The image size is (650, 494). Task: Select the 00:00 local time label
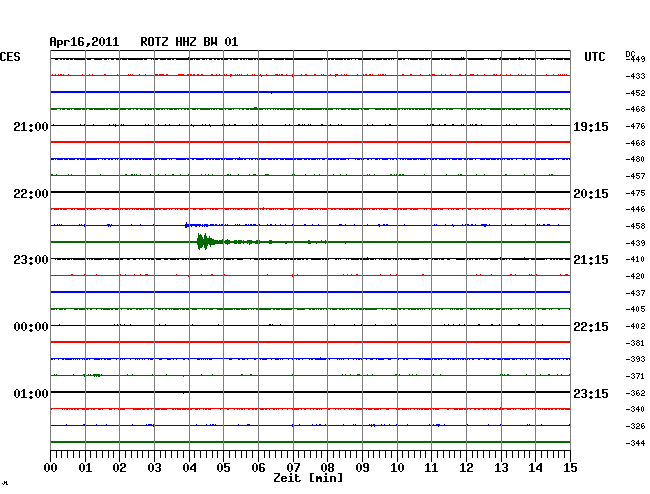(31, 327)
